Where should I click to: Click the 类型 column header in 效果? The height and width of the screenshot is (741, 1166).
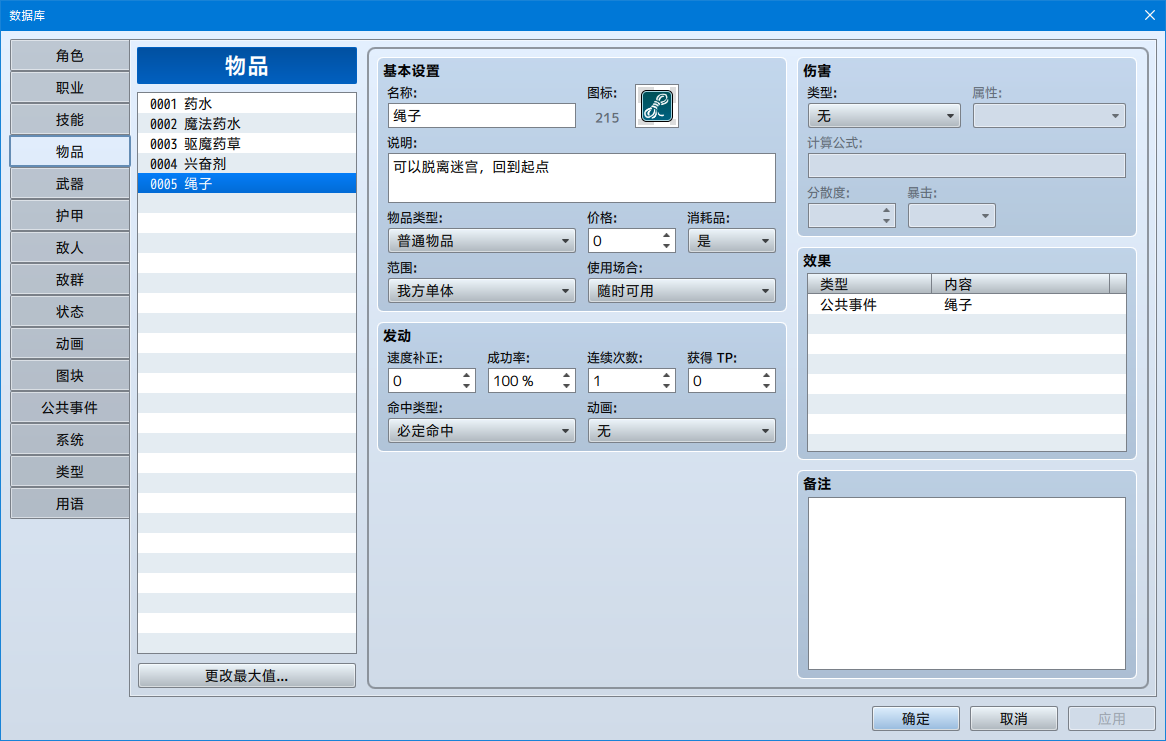870,284
